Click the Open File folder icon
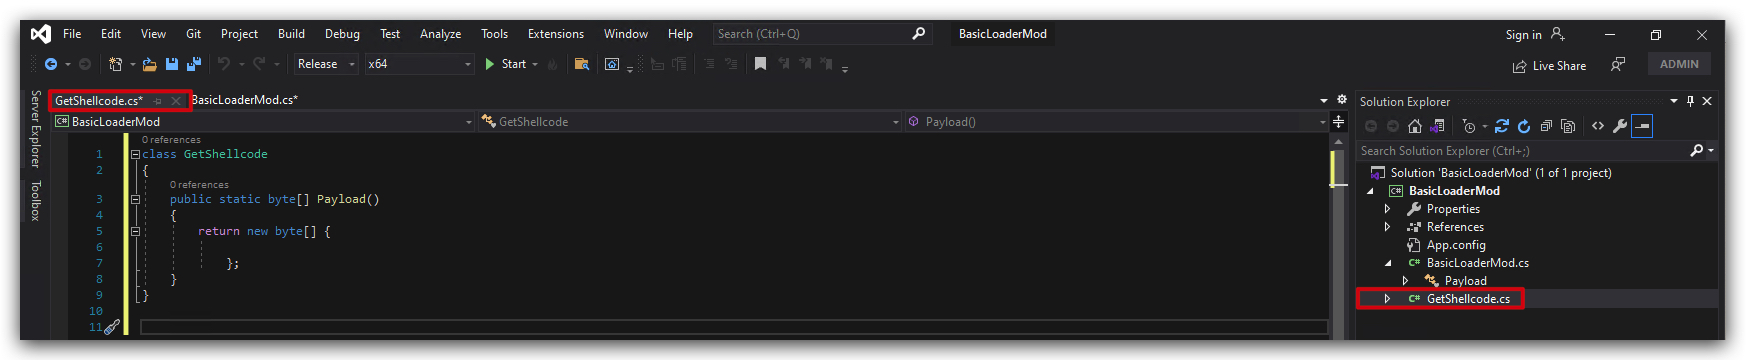 coord(150,64)
